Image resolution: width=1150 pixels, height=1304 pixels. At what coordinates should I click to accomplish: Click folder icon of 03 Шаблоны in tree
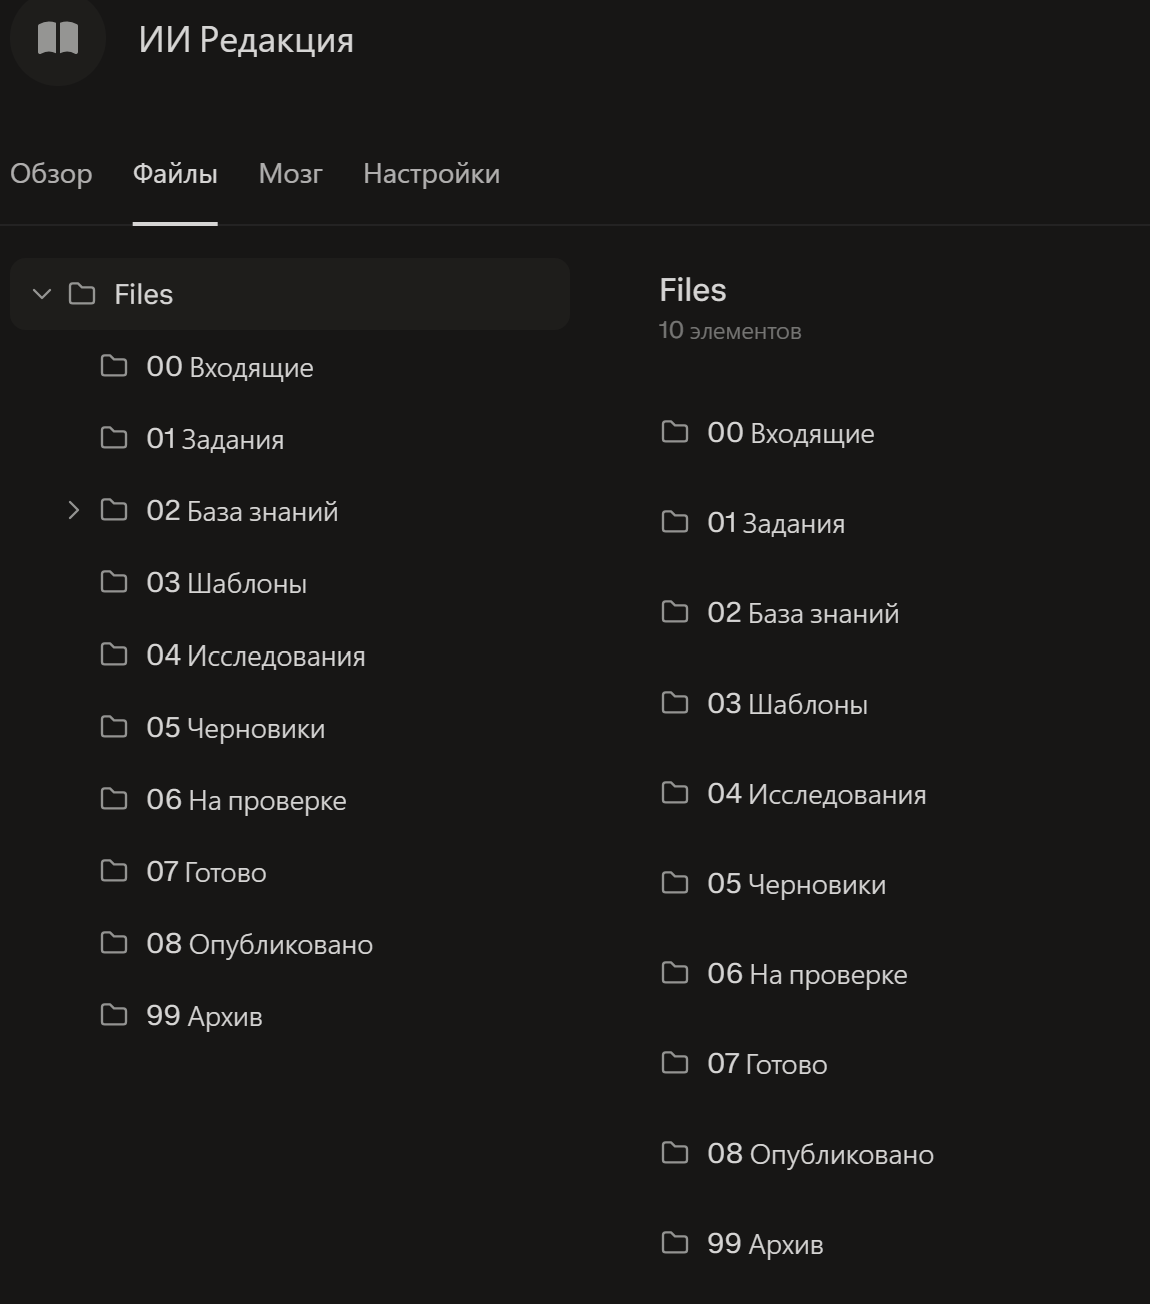coord(114,582)
